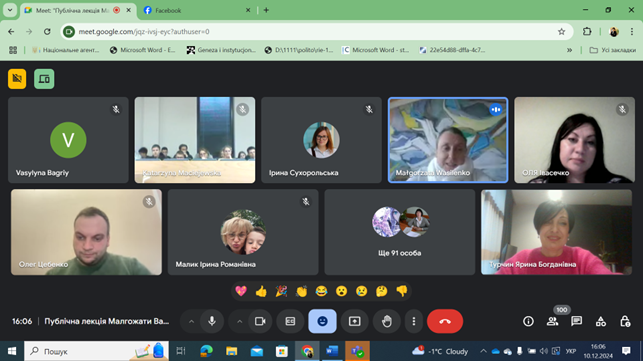Screen dimensions: 643x361
Task: Show the participants list
Action: point(552,321)
